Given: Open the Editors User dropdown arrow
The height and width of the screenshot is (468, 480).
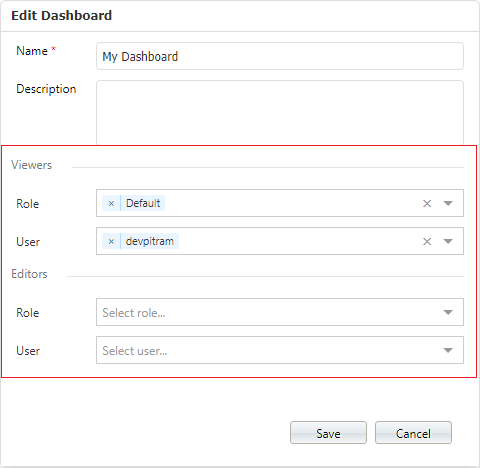Looking at the screenshot, I should coord(448,350).
